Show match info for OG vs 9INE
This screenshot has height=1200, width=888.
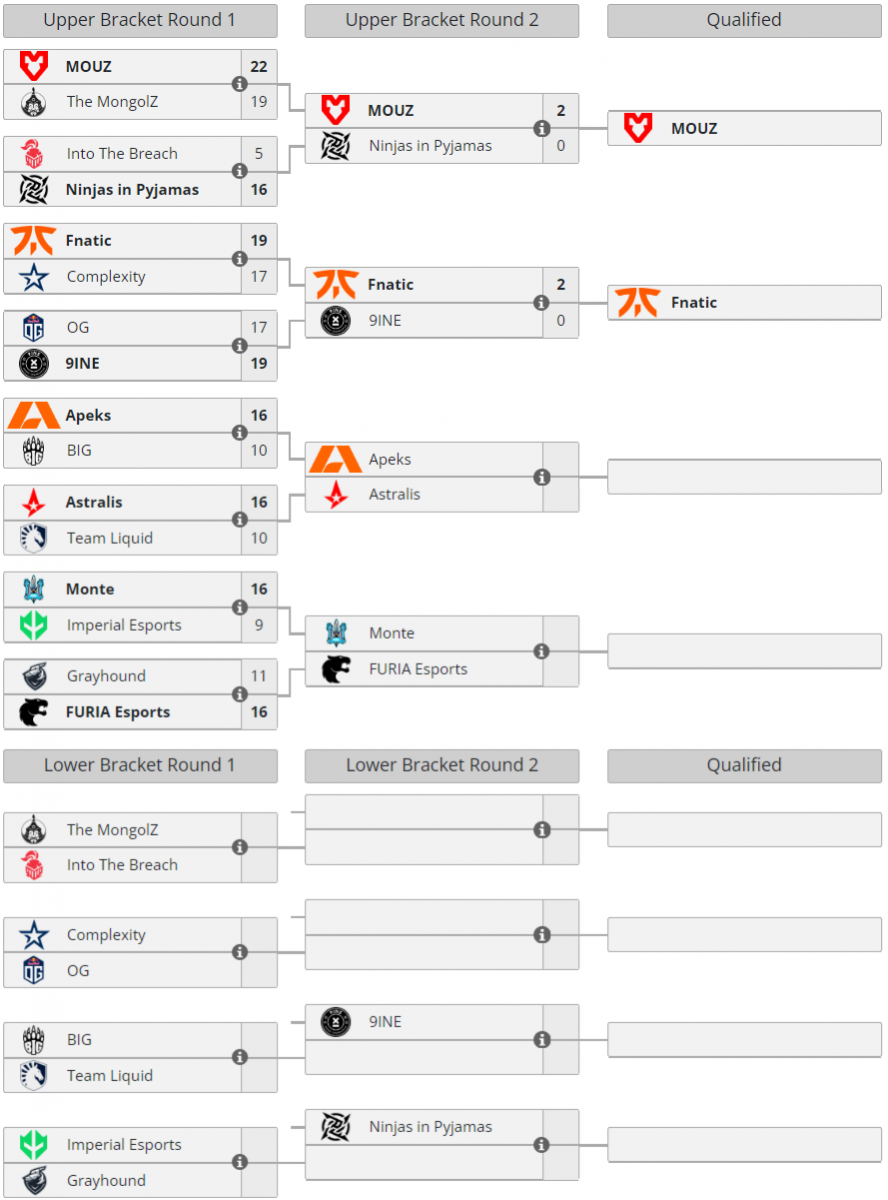click(x=239, y=345)
